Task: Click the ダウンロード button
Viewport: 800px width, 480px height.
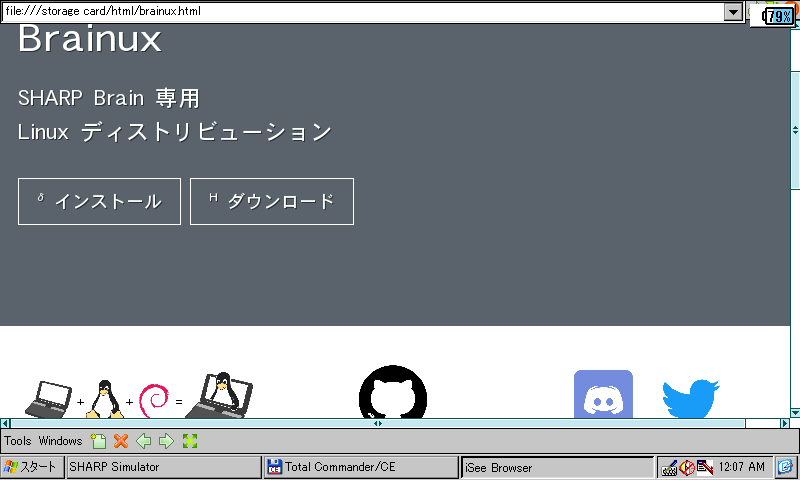Action: [x=272, y=201]
